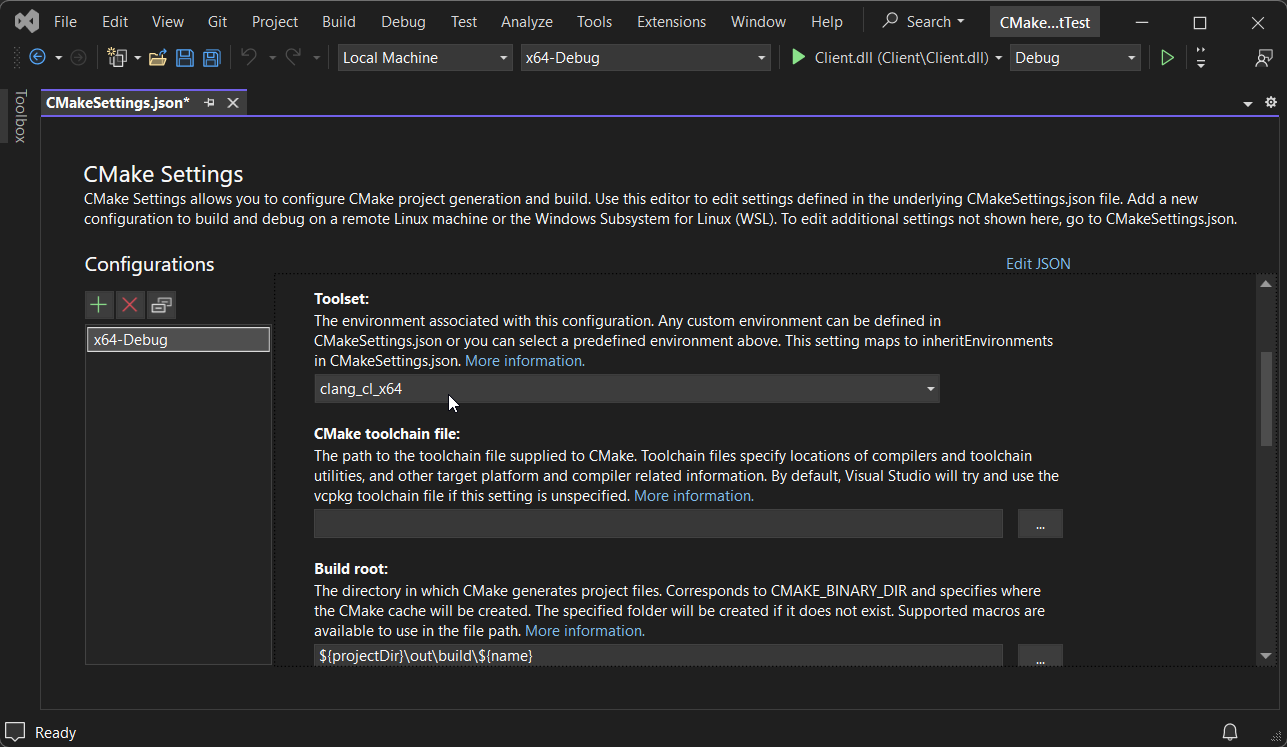Expand the navigate backward history arrow
The width and height of the screenshot is (1287, 747).
(x=58, y=58)
